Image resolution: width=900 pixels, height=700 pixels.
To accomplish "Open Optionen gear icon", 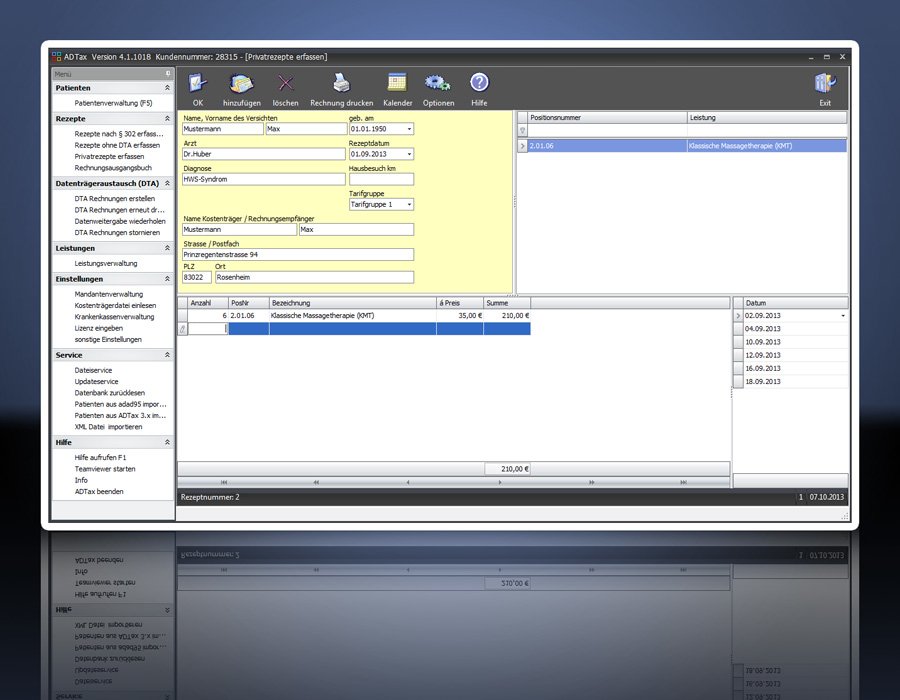I will tap(438, 83).
